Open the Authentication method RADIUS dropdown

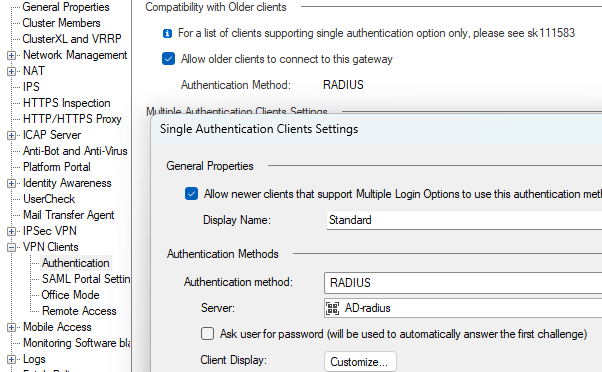point(463,283)
